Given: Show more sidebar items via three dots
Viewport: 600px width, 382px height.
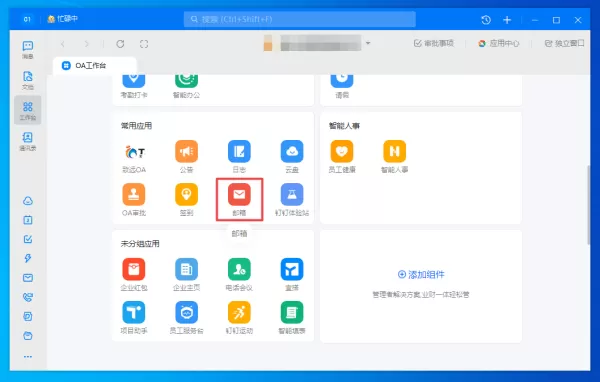Looking at the screenshot, I should click(x=28, y=356).
